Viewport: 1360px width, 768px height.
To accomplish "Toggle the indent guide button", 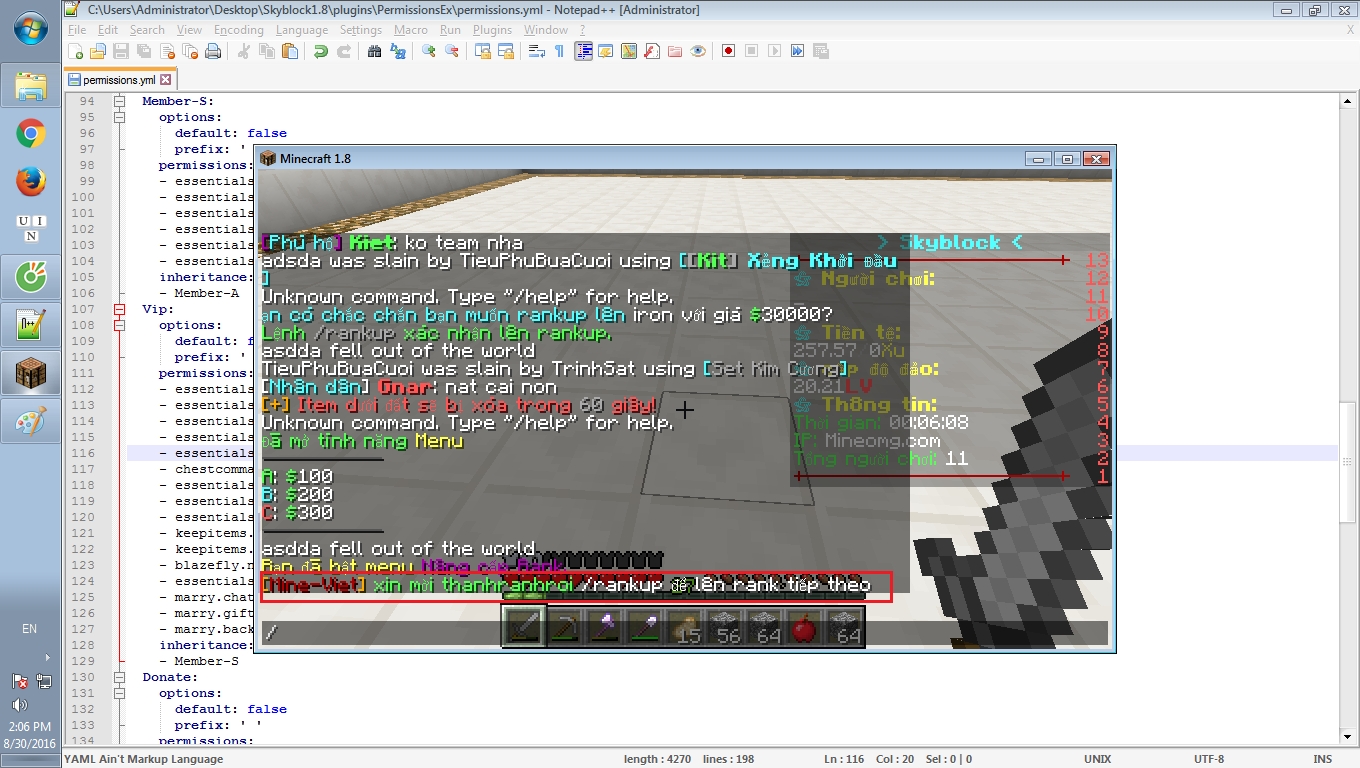I will tap(583, 51).
